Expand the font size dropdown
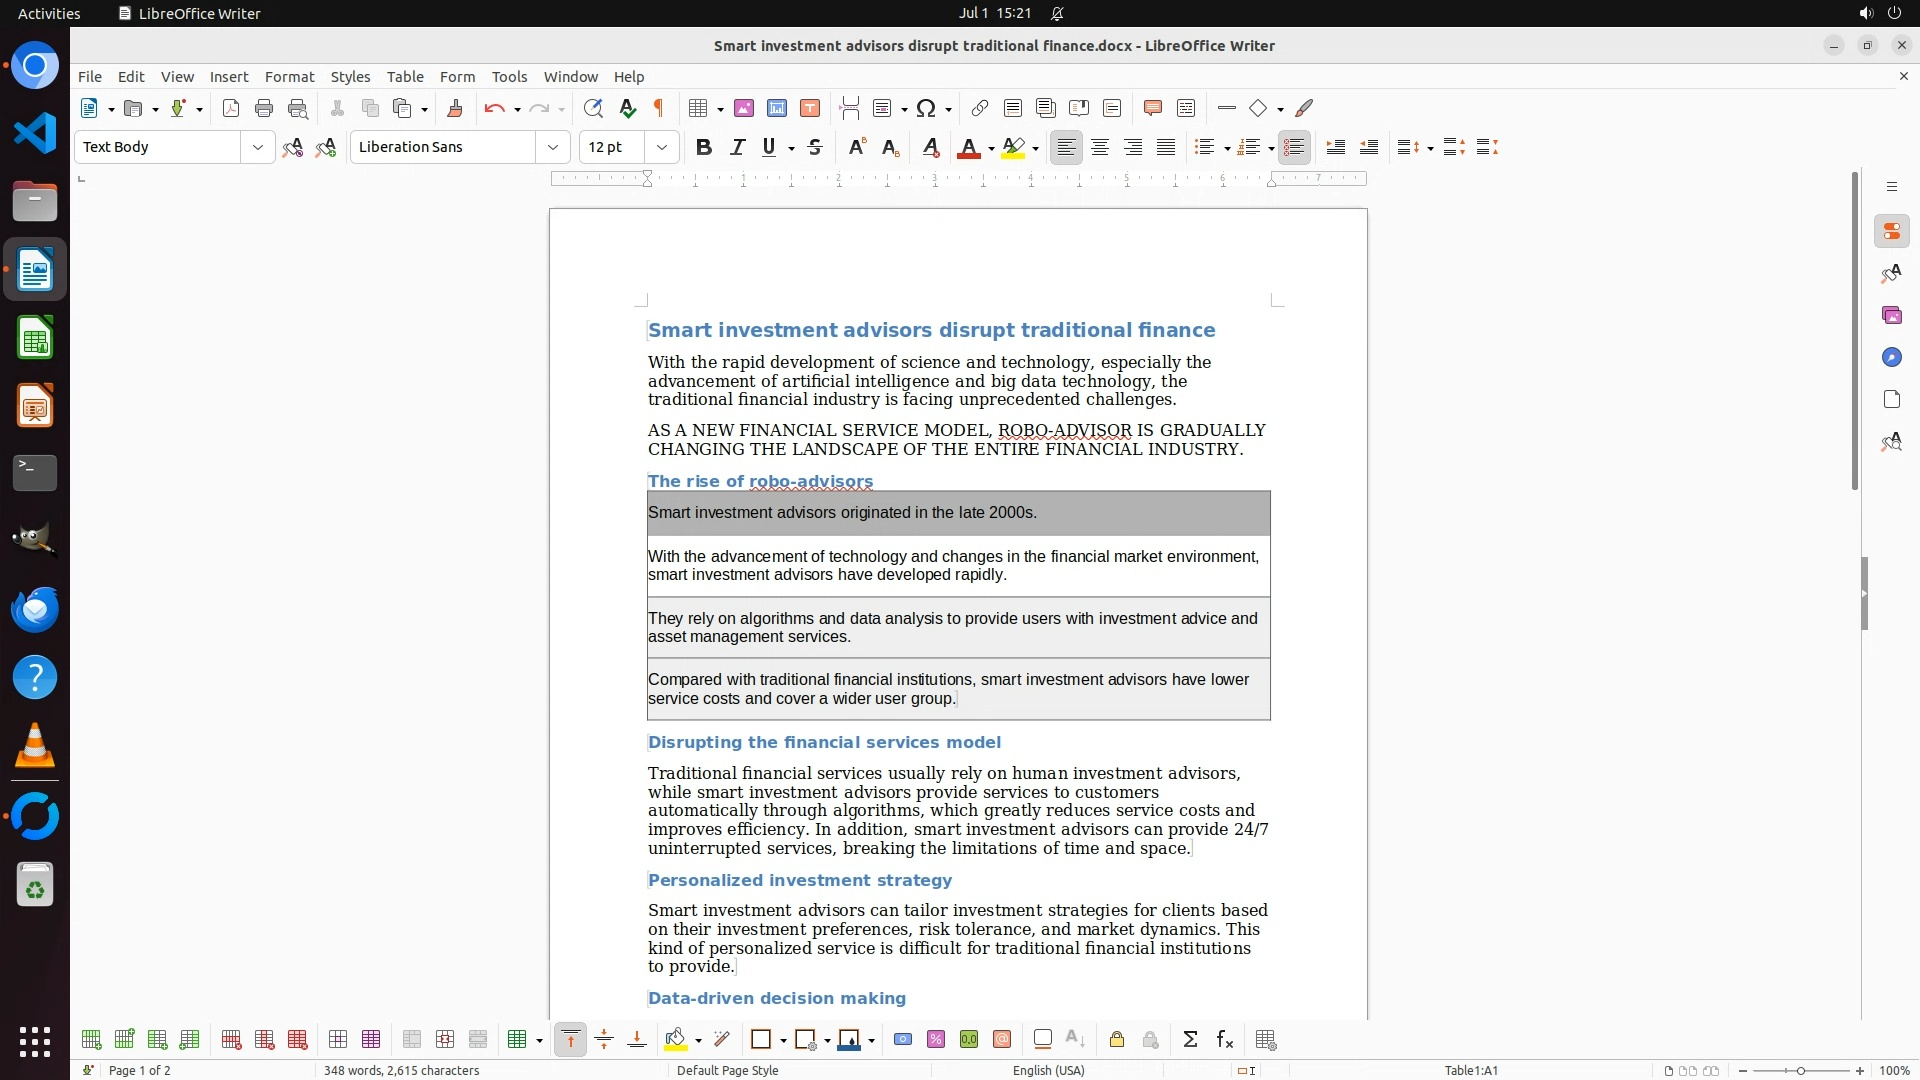The height and width of the screenshot is (1080, 1920). [662, 147]
